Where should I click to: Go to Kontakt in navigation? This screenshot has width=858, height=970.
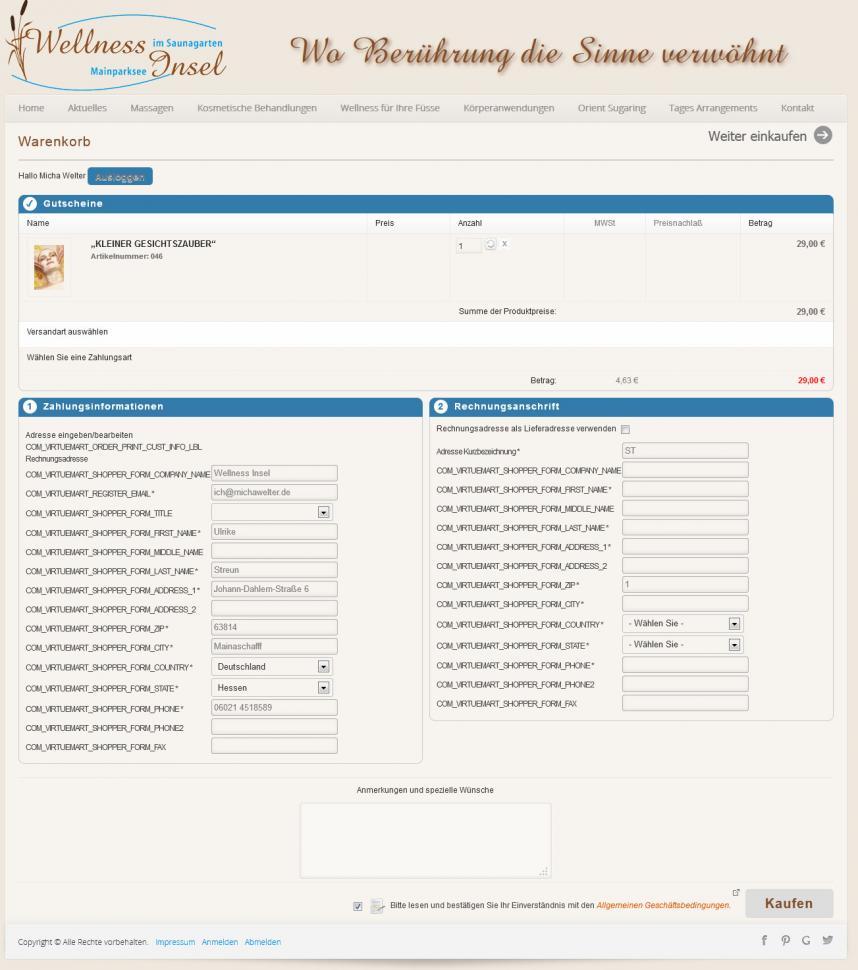point(797,108)
